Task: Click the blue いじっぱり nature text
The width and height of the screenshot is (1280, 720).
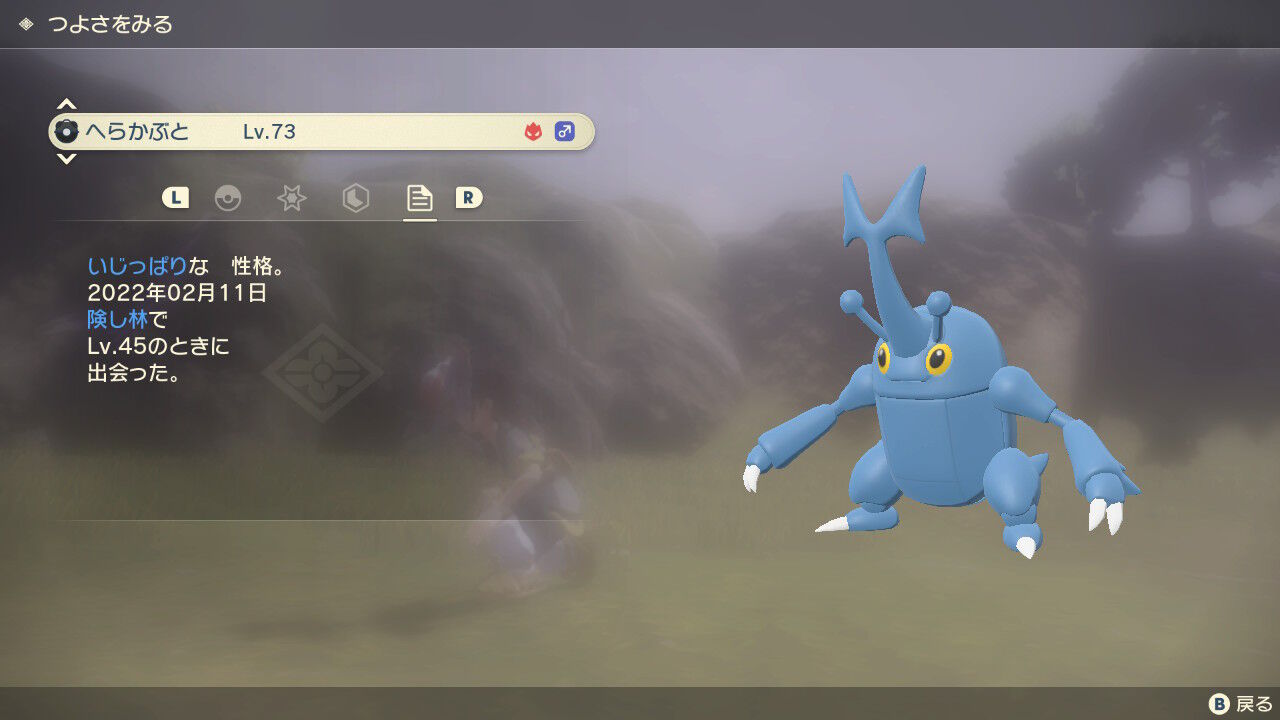Action: coord(137,266)
